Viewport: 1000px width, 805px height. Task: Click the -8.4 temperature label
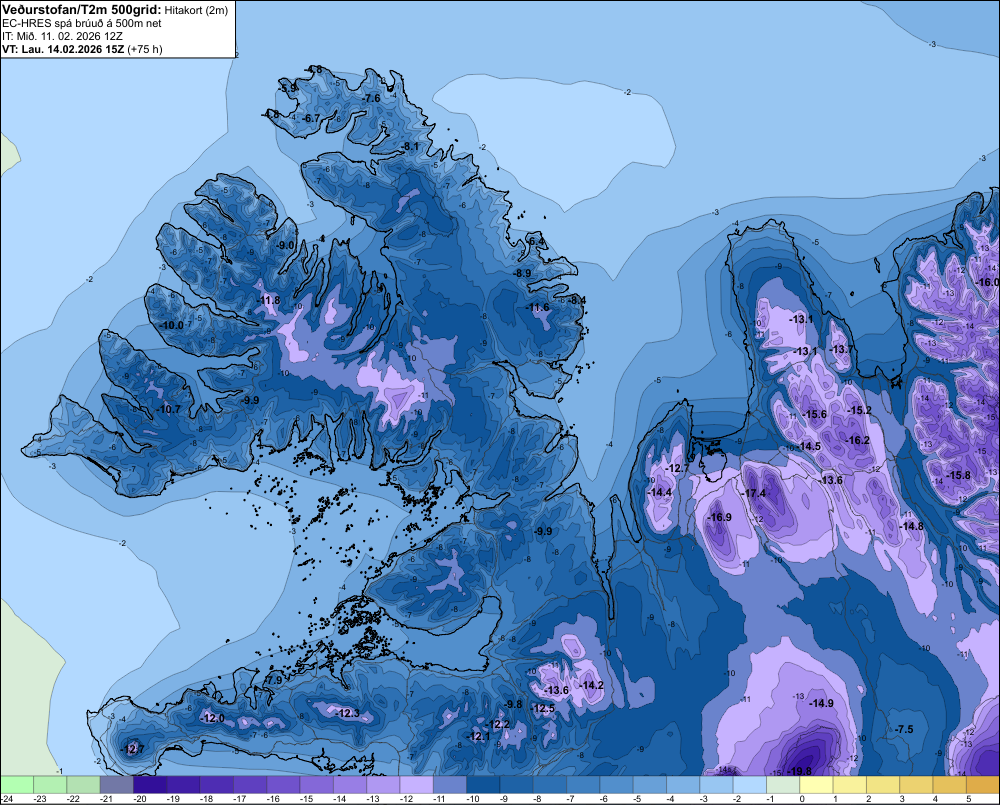point(578,300)
